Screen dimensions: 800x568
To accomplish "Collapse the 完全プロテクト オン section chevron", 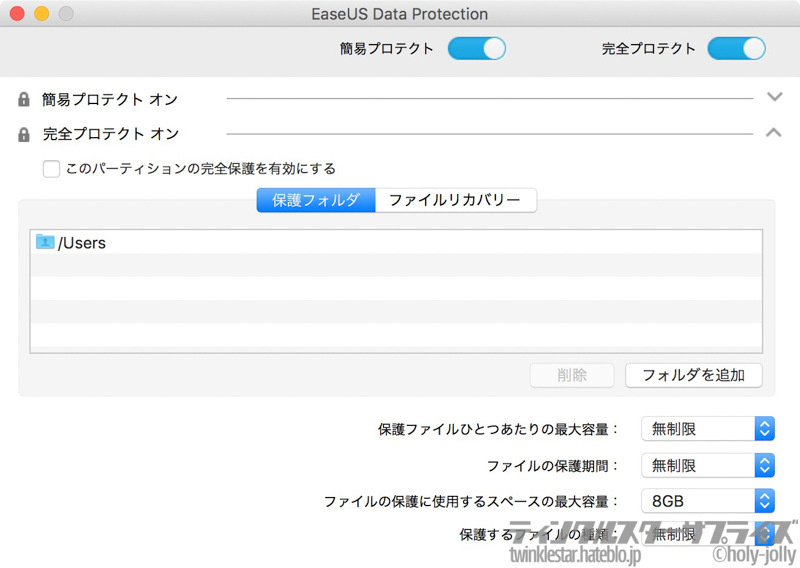I will pyautogui.click(x=774, y=133).
